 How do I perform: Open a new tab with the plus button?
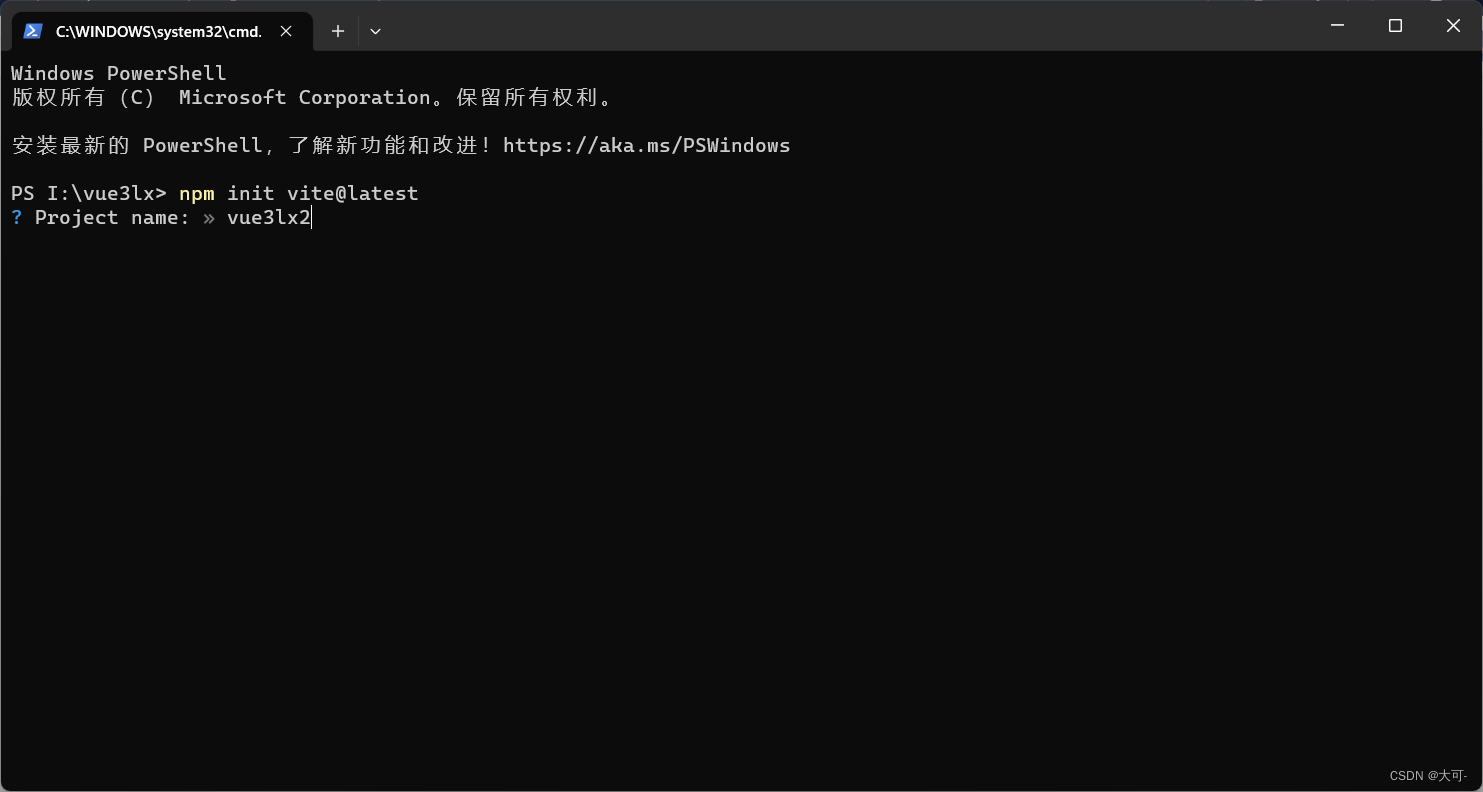point(337,31)
